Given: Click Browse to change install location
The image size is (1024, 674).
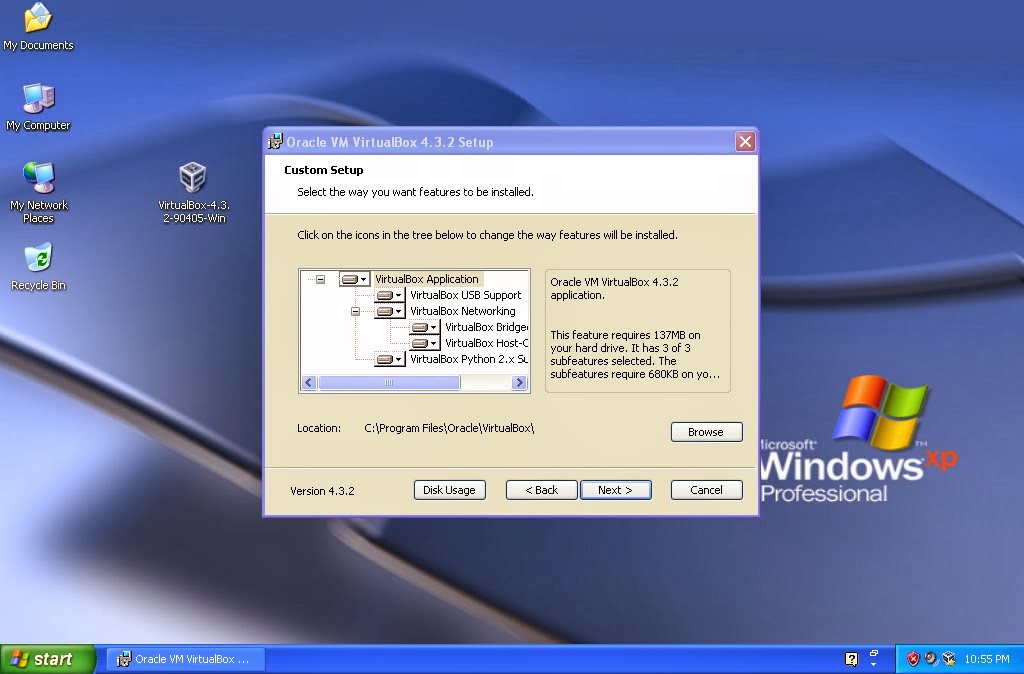Looking at the screenshot, I should click(x=706, y=432).
